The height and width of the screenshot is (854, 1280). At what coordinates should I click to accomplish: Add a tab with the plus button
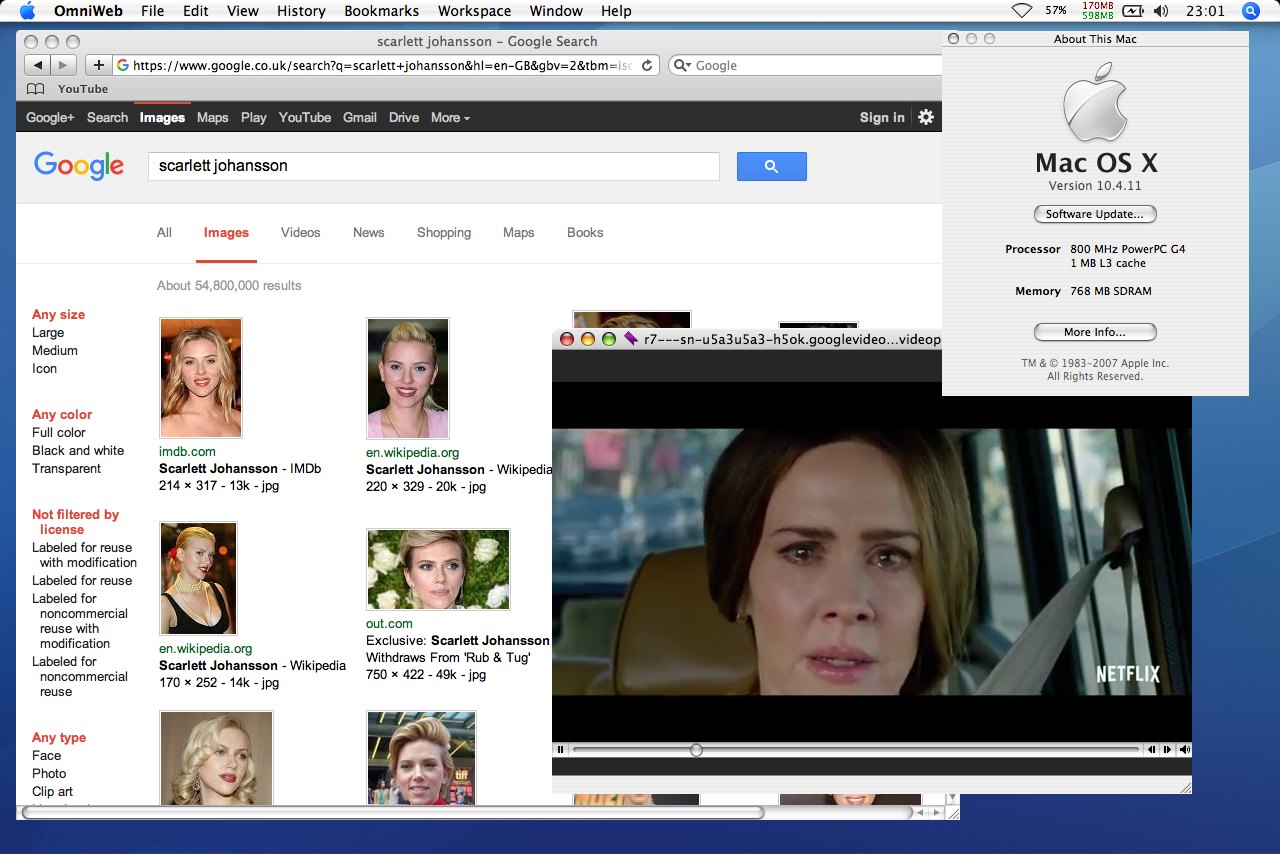[x=99, y=65]
